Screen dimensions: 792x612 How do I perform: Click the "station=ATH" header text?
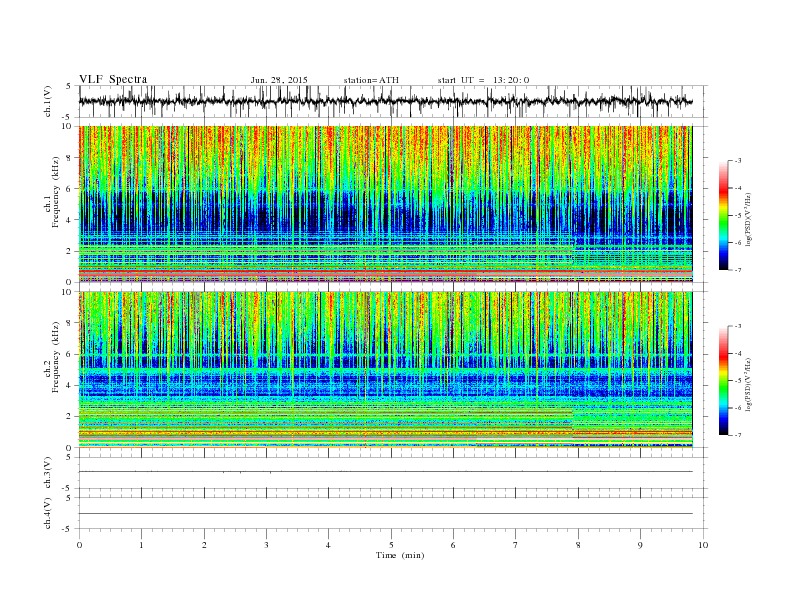[371, 80]
